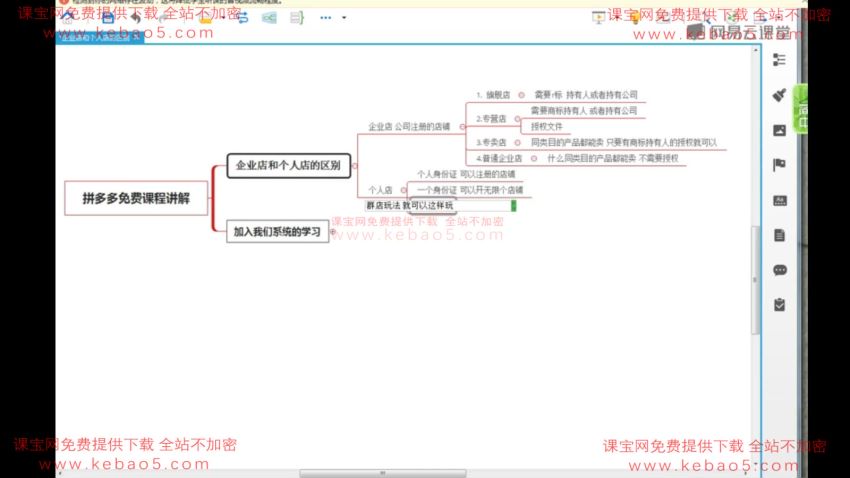Image resolution: width=850 pixels, height=478 pixels.
Task: Open the Notes page icon in sidebar
Action: pyautogui.click(x=779, y=235)
